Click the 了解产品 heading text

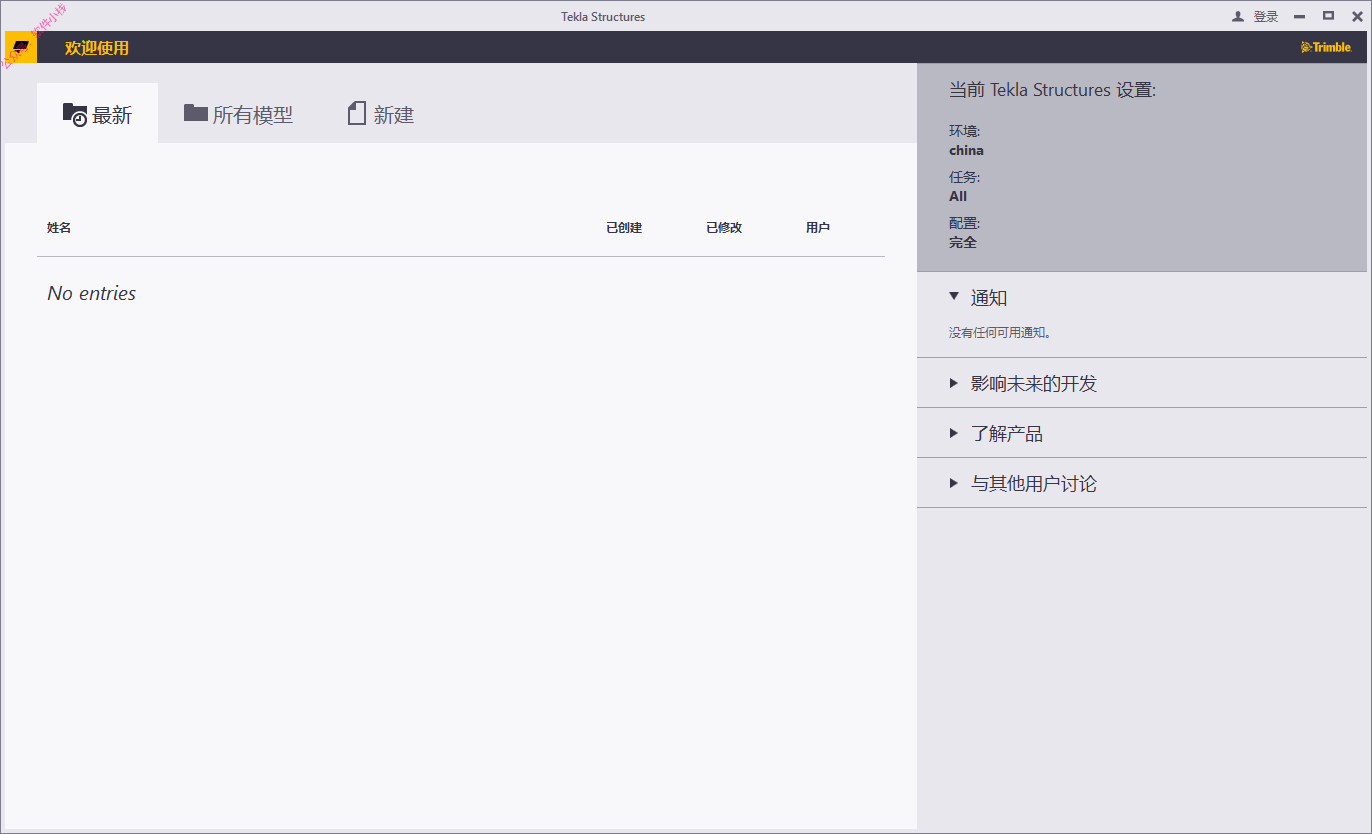click(1007, 434)
